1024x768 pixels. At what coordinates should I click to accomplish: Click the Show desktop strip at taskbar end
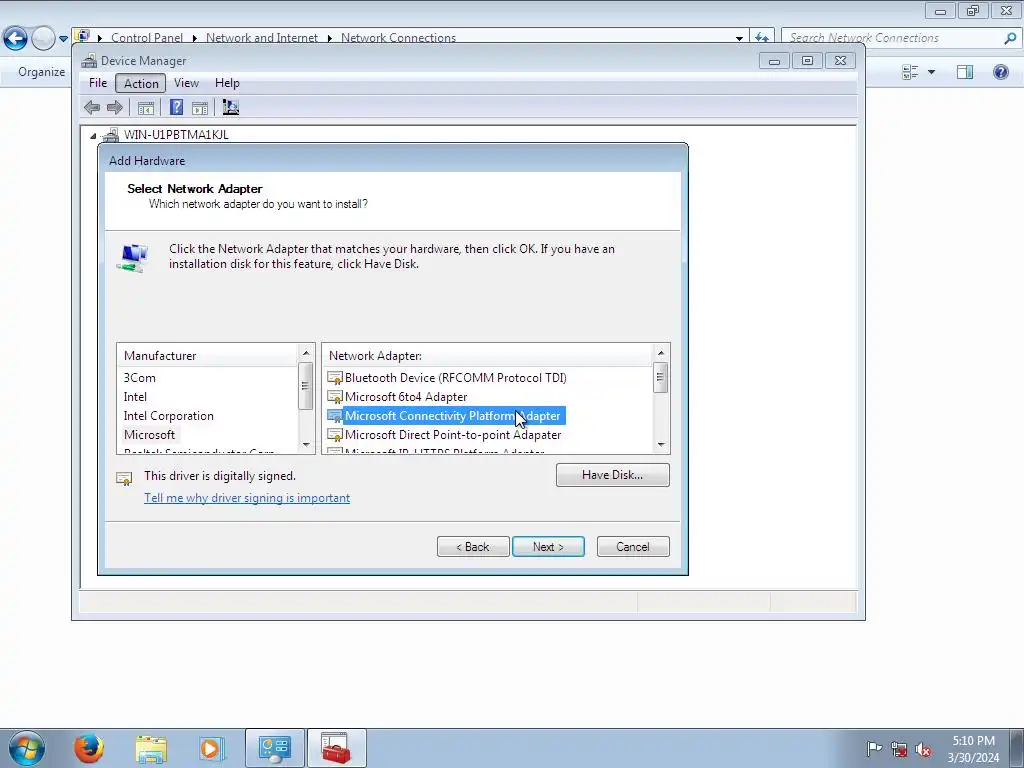pos(1016,748)
